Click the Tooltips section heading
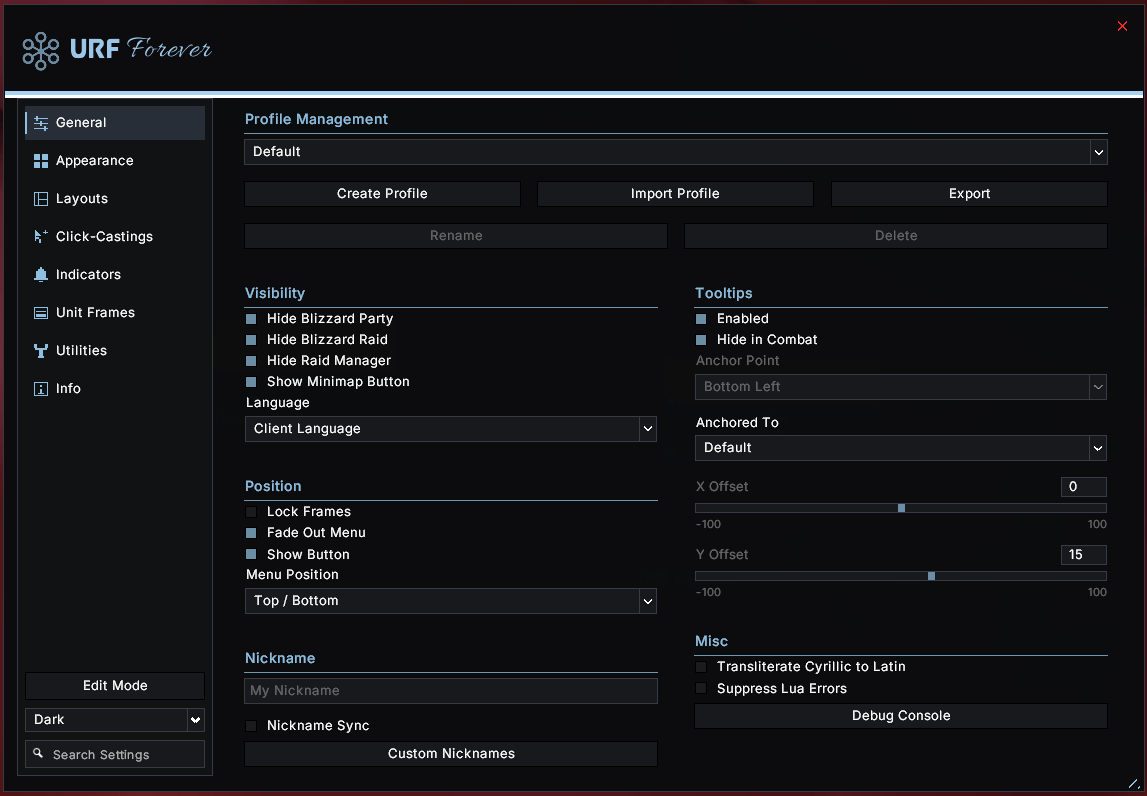Image resolution: width=1147 pixels, height=796 pixels. pyautogui.click(x=723, y=293)
